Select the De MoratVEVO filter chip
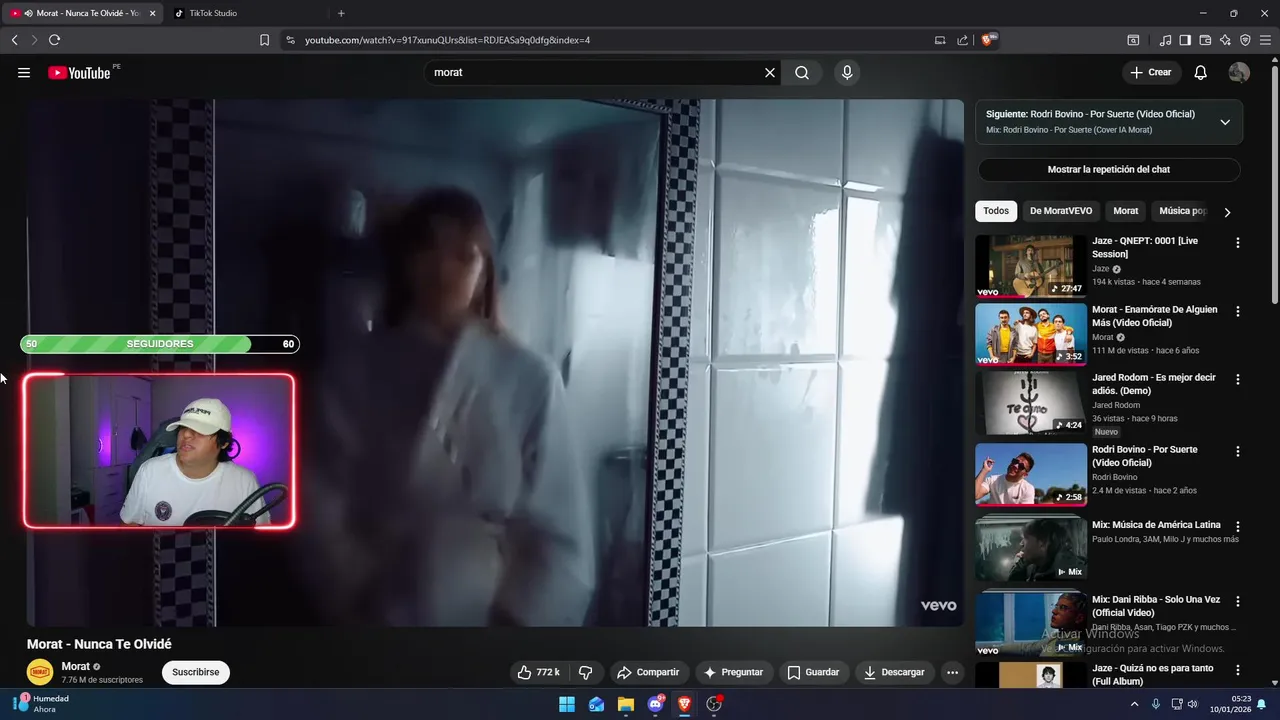The height and width of the screenshot is (720, 1280). 1061,211
